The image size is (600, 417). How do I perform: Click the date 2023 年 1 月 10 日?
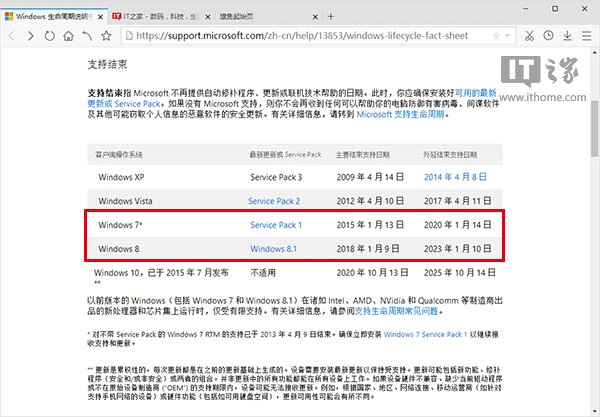pyautogui.click(x=458, y=249)
